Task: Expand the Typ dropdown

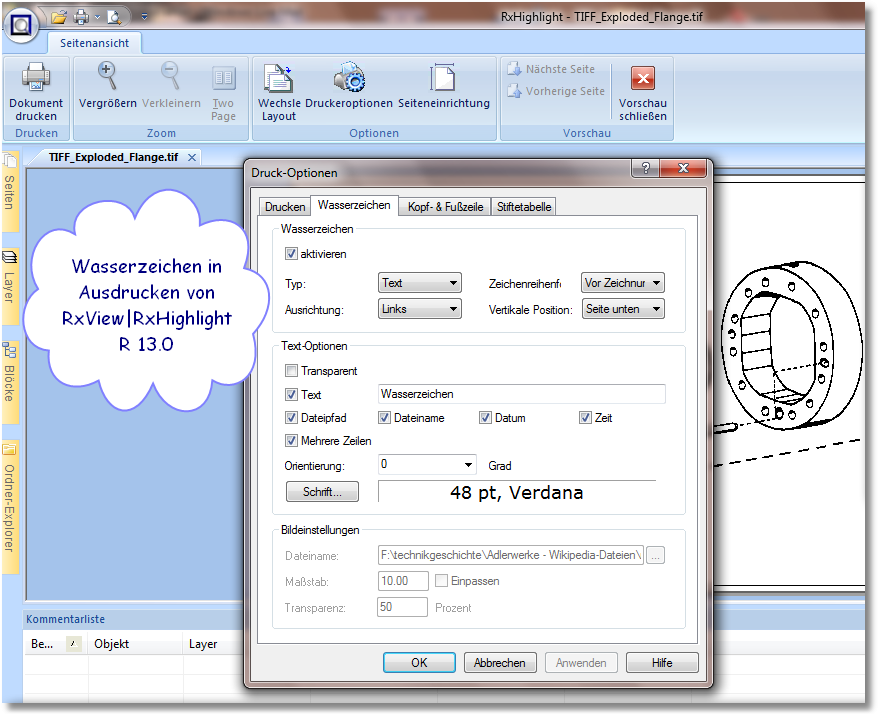Action: (x=419, y=284)
